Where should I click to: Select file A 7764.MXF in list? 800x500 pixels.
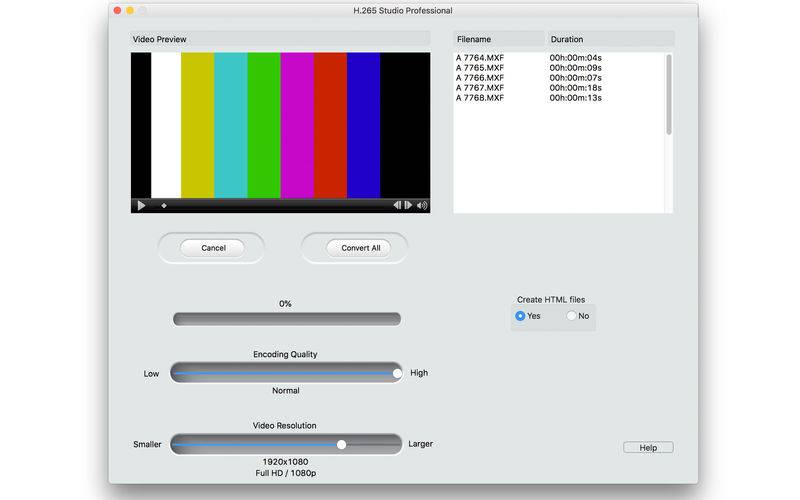[x=480, y=58]
